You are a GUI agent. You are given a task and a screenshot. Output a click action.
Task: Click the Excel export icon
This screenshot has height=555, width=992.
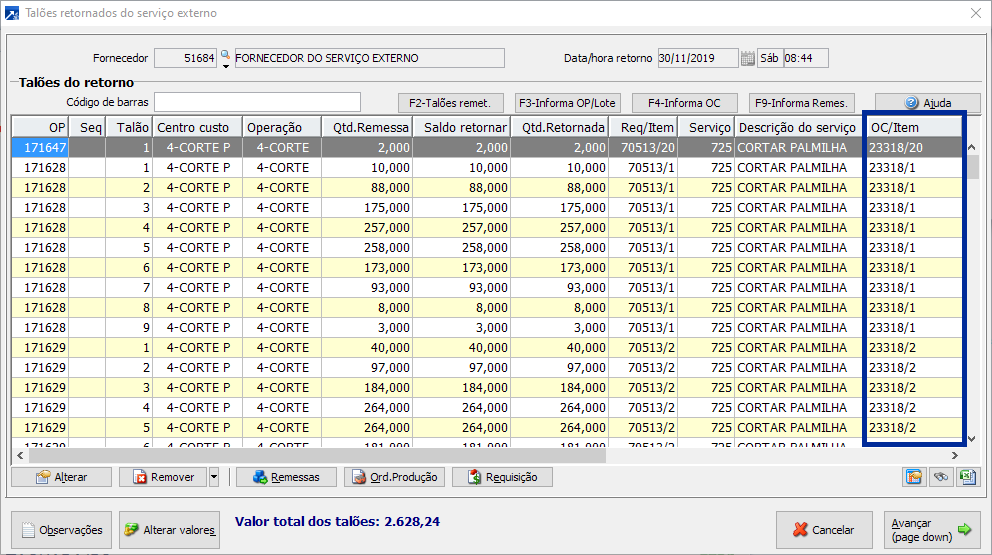[x=967, y=477]
